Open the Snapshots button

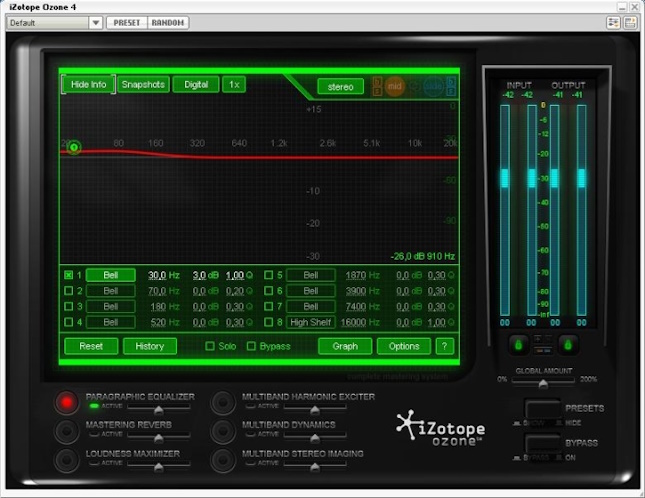click(143, 84)
